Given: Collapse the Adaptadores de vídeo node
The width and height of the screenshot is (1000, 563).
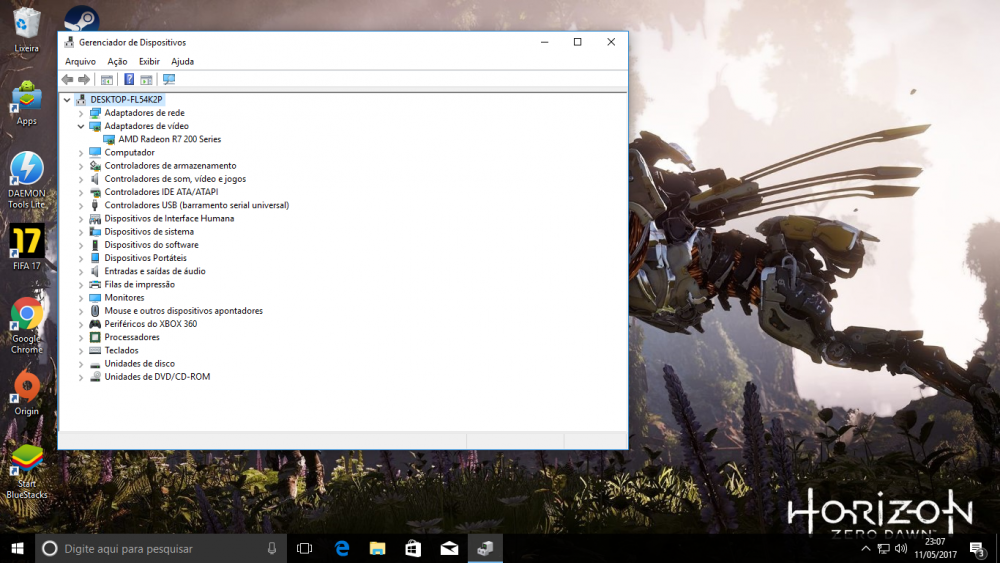Looking at the screenshot, I should pyautogui.click(x=82, y=127).
